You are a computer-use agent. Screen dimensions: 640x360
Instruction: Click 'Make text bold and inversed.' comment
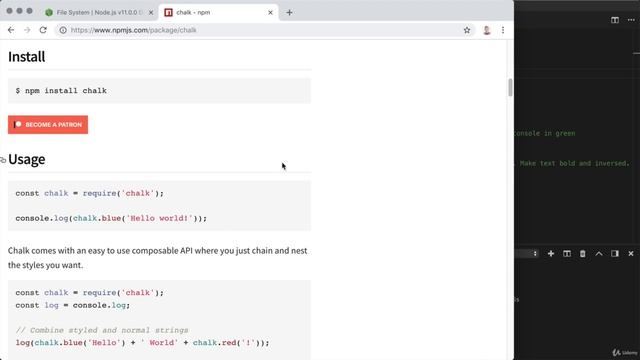574,163
